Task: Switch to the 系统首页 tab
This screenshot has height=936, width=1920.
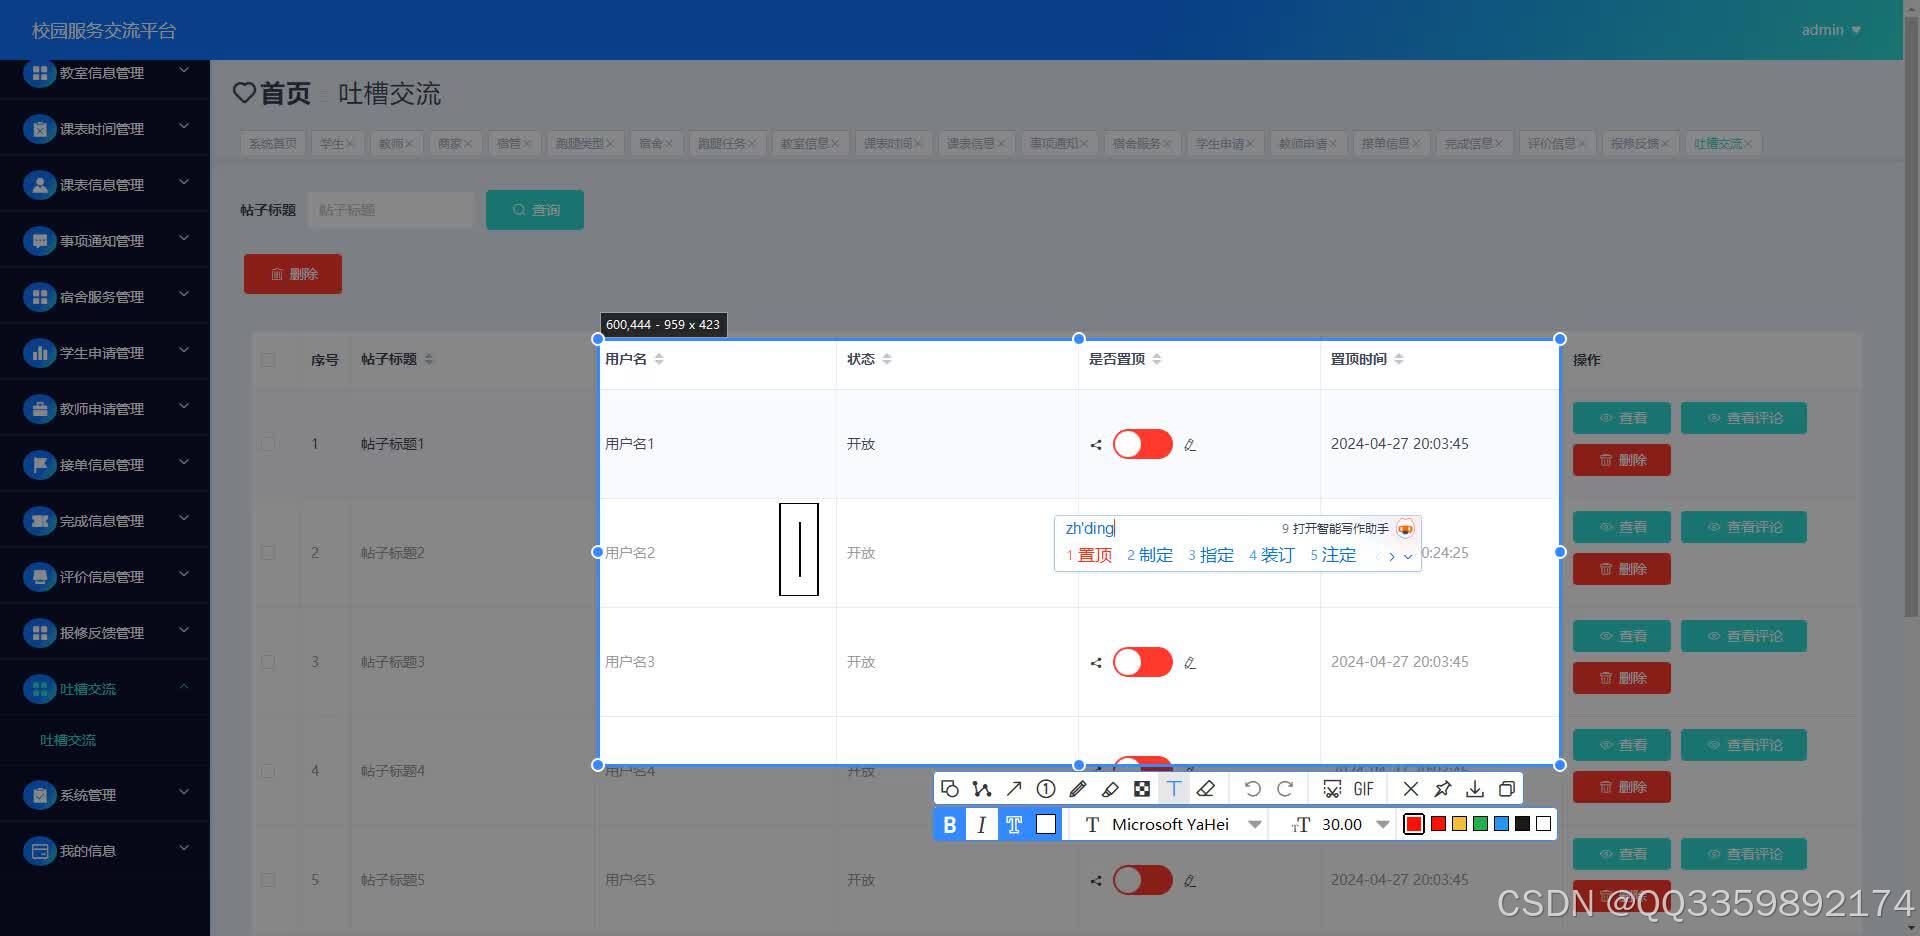Action: [273, 144]
